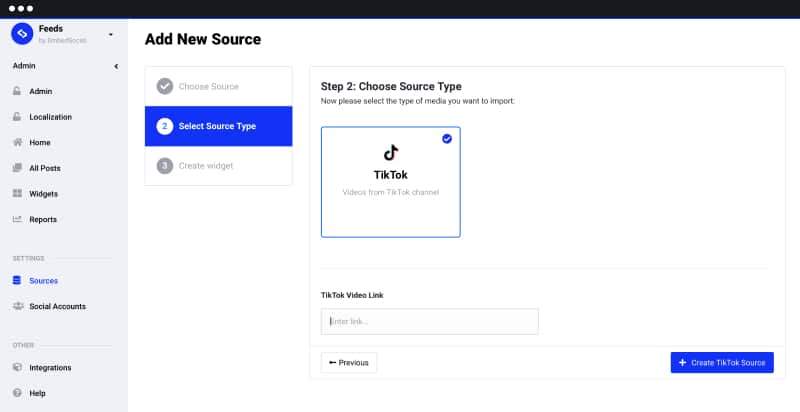Click the TikTok Video Link label
Image resolution: width=800 pixels, height=412 pixels.
pyautogui.click(x=352, y=295)
